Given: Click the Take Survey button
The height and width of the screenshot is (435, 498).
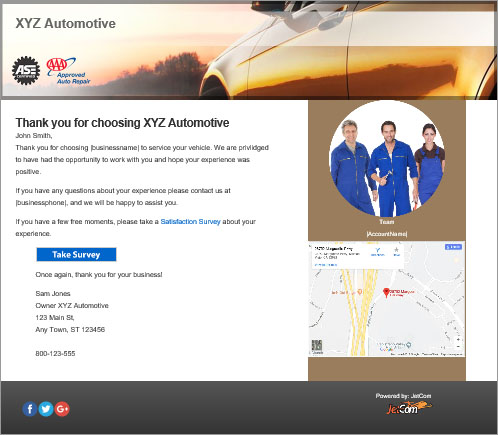Looking at the screenshot, I should pos(76,255).
